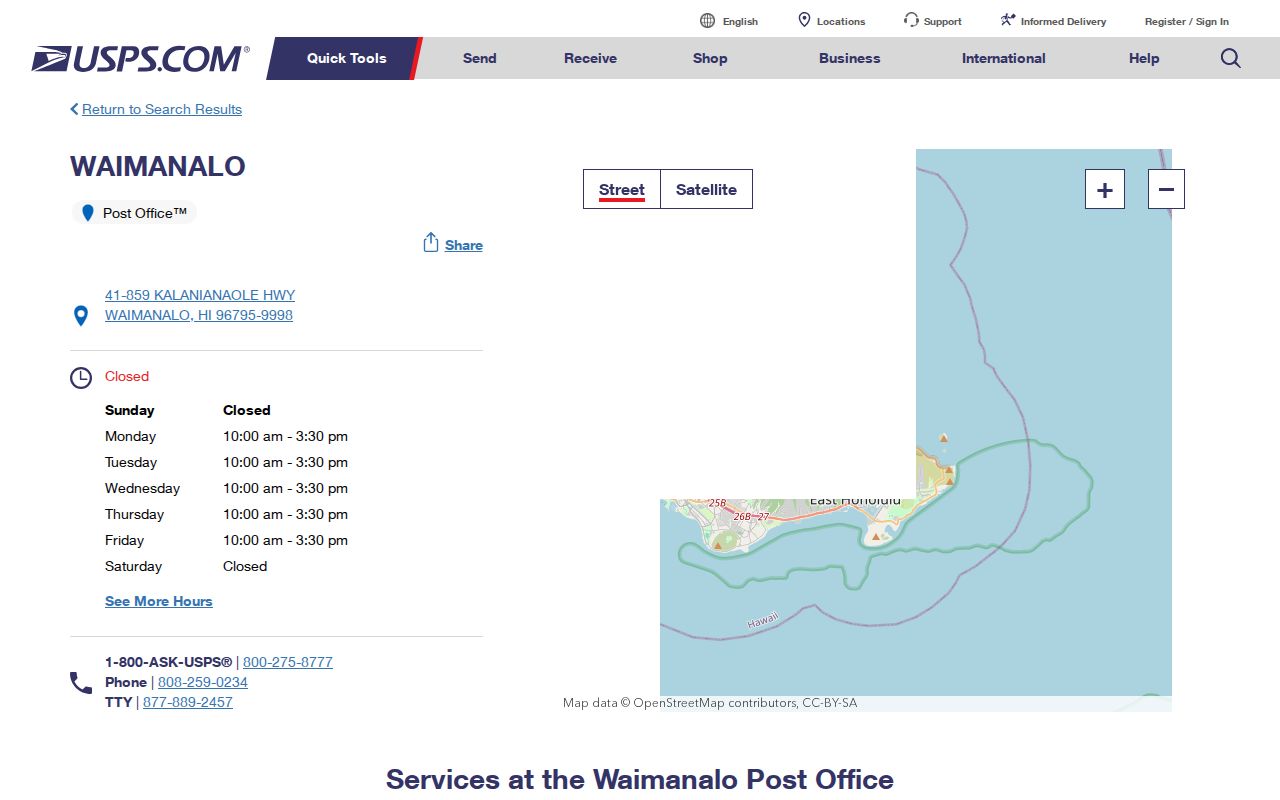The height and width of the screenshot is (800, 1280).
Task: Return to Search Results
Action: point(162,109)
